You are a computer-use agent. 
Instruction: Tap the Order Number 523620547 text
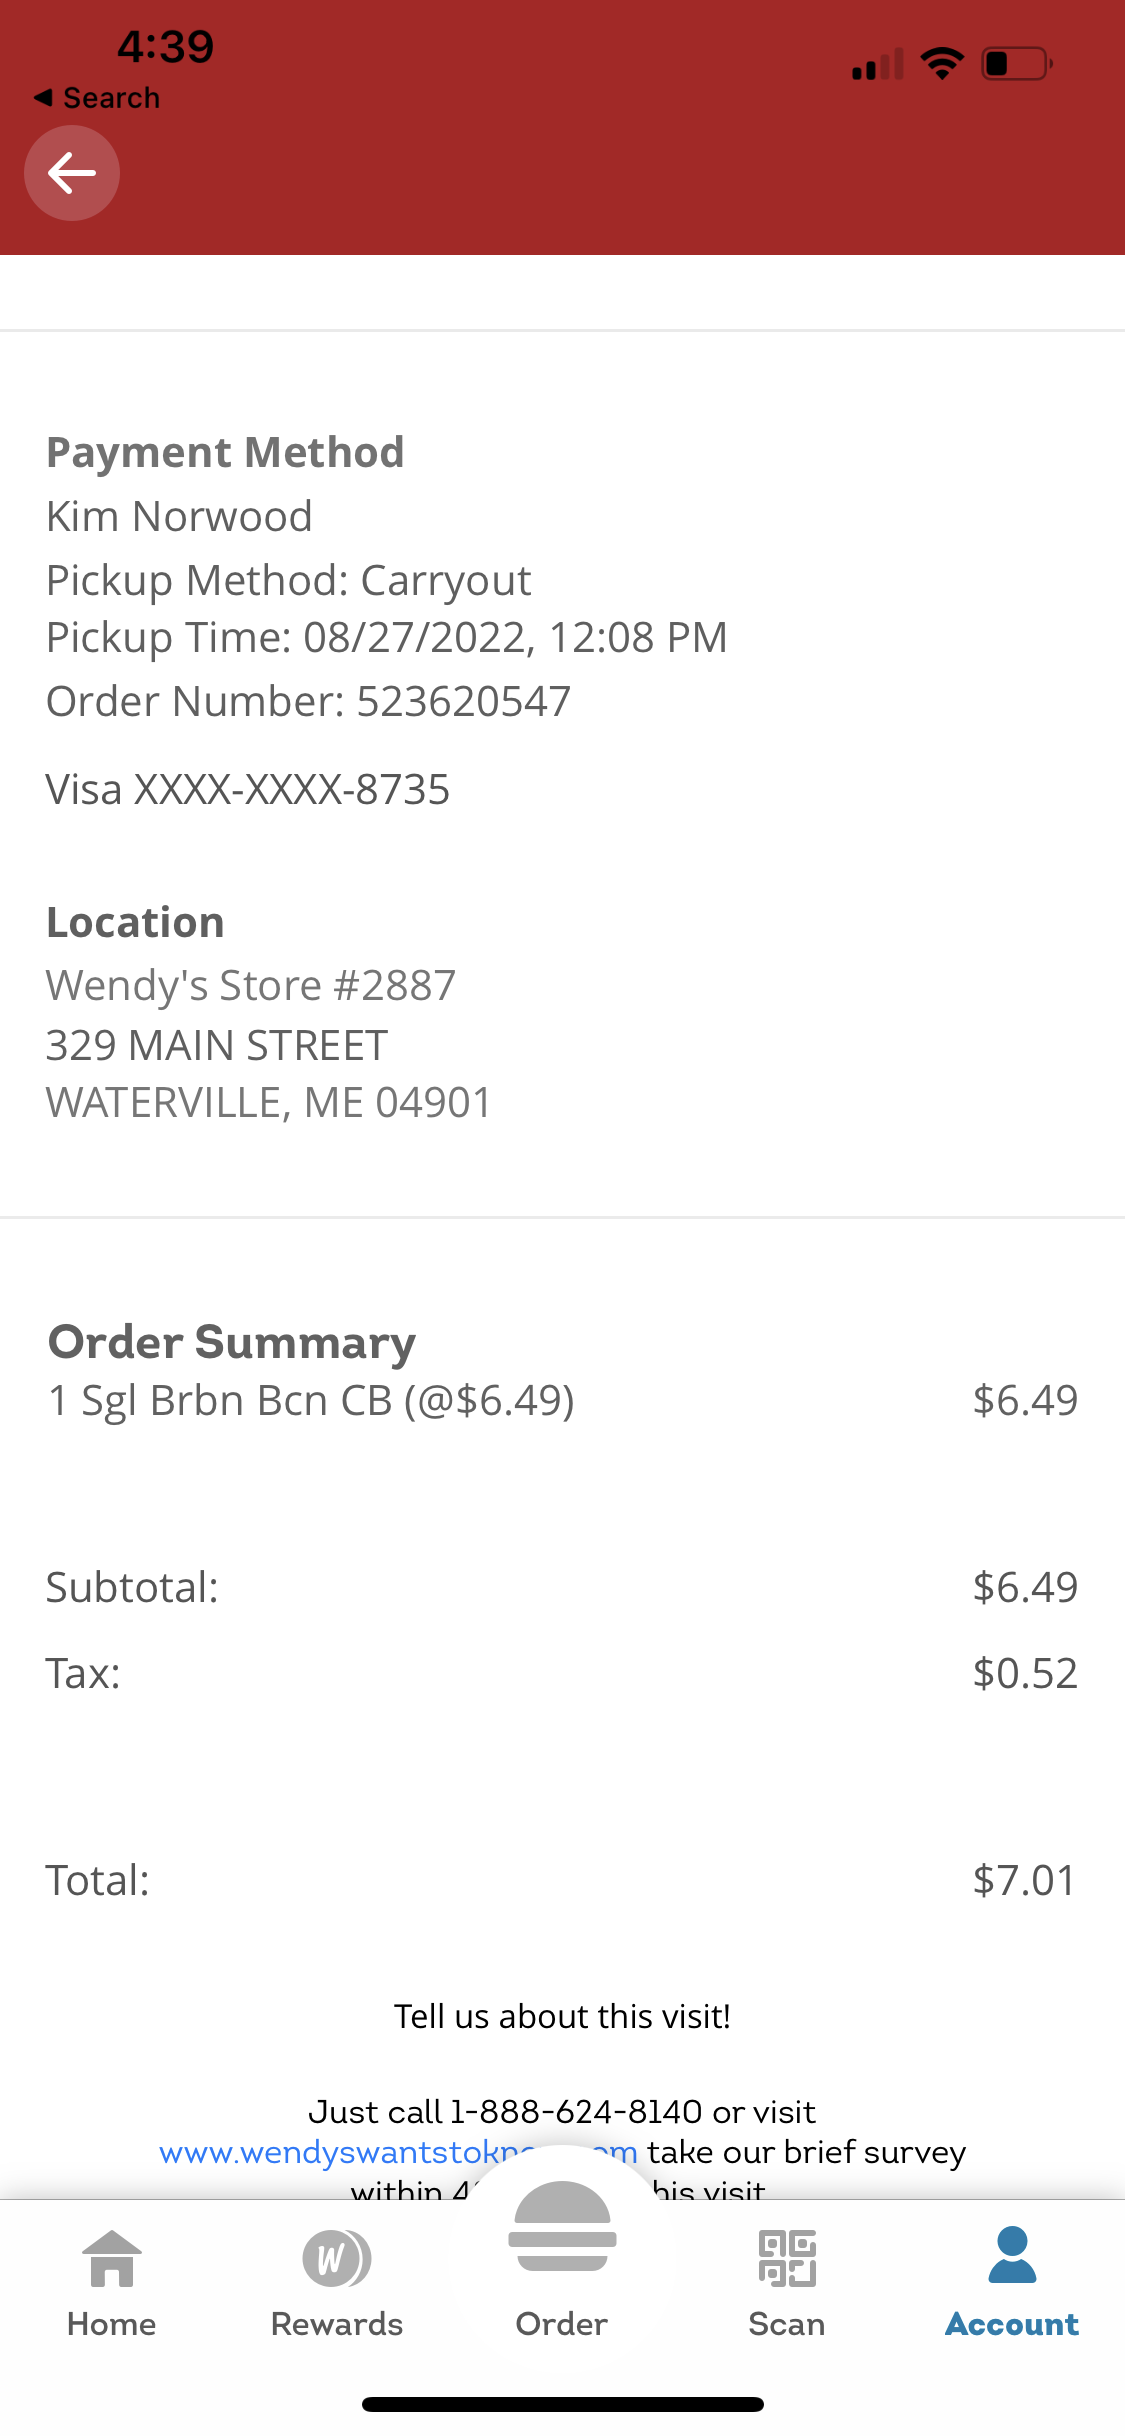click(308, 701)
